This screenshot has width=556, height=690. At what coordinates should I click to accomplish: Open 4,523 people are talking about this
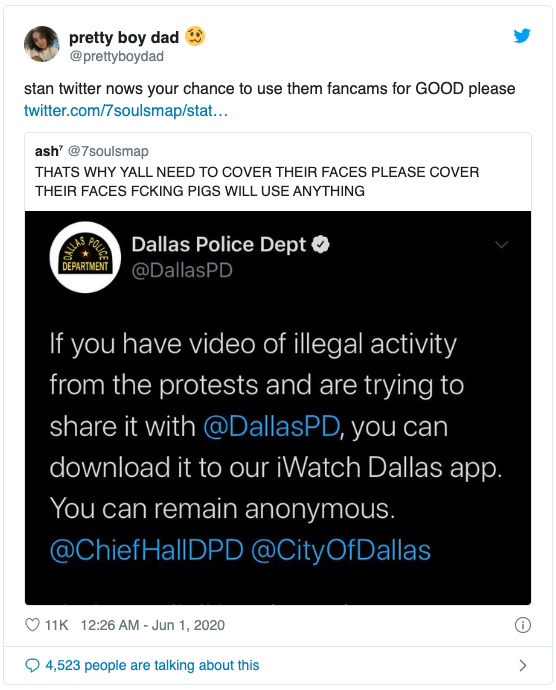coord(152,665)
